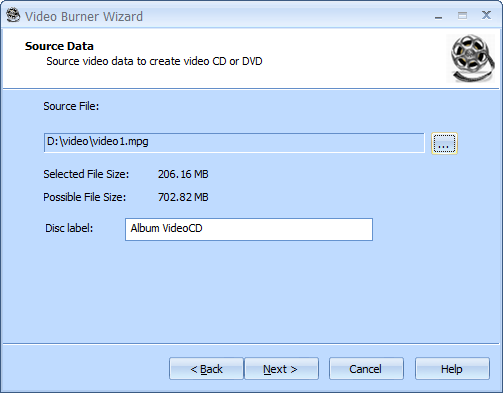Click the Video Burner Wizard title text
Image resolution: width=503 pixels, height=393 pixels.
coord(84,16)
